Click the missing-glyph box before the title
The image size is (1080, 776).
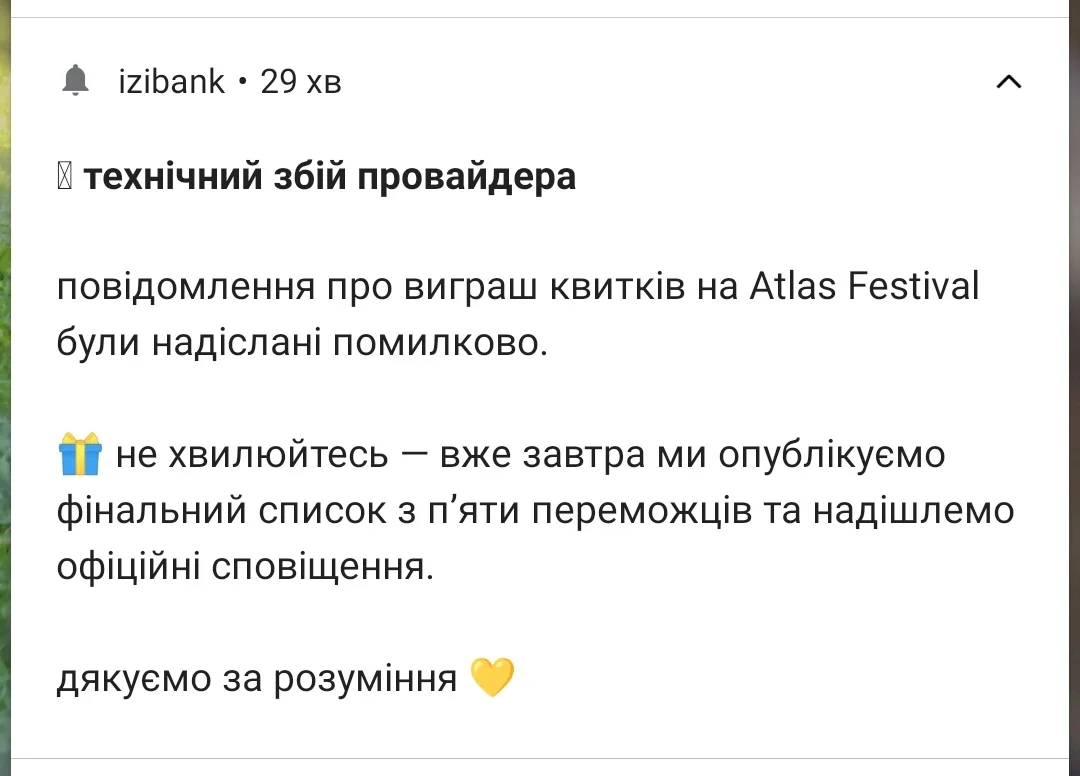coord(64,176)
